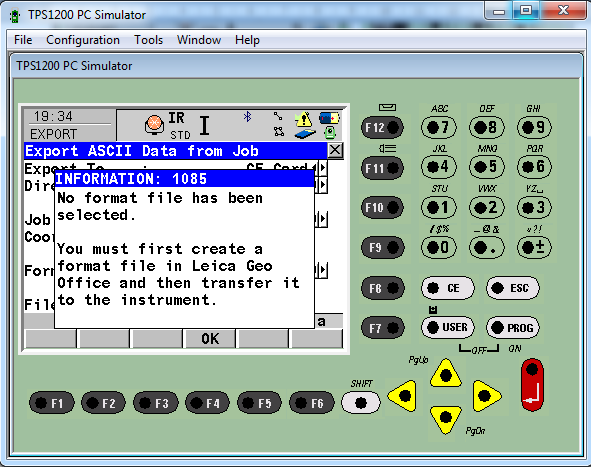Click the warning triangle status icon
This screenshot has height=467, width=591.
pos(303,119)
